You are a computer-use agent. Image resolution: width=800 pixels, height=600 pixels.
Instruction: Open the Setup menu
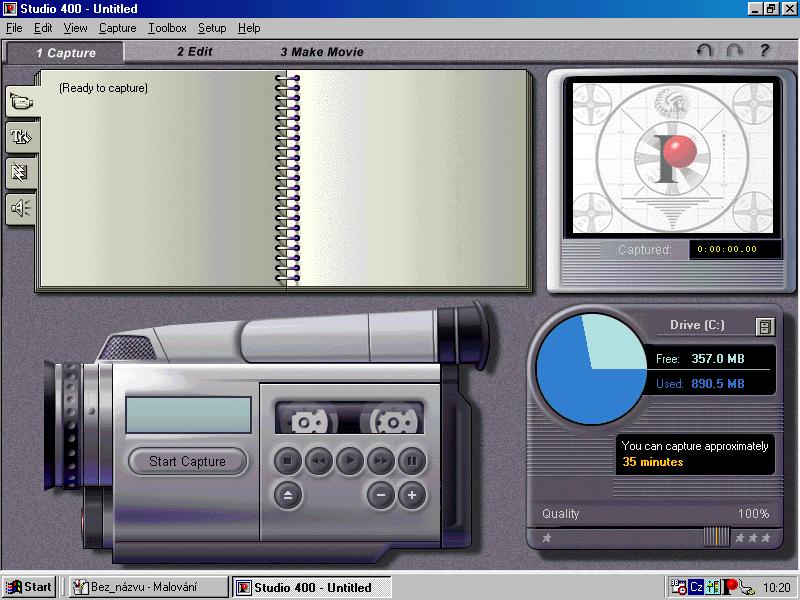click(x=212, y=28)
